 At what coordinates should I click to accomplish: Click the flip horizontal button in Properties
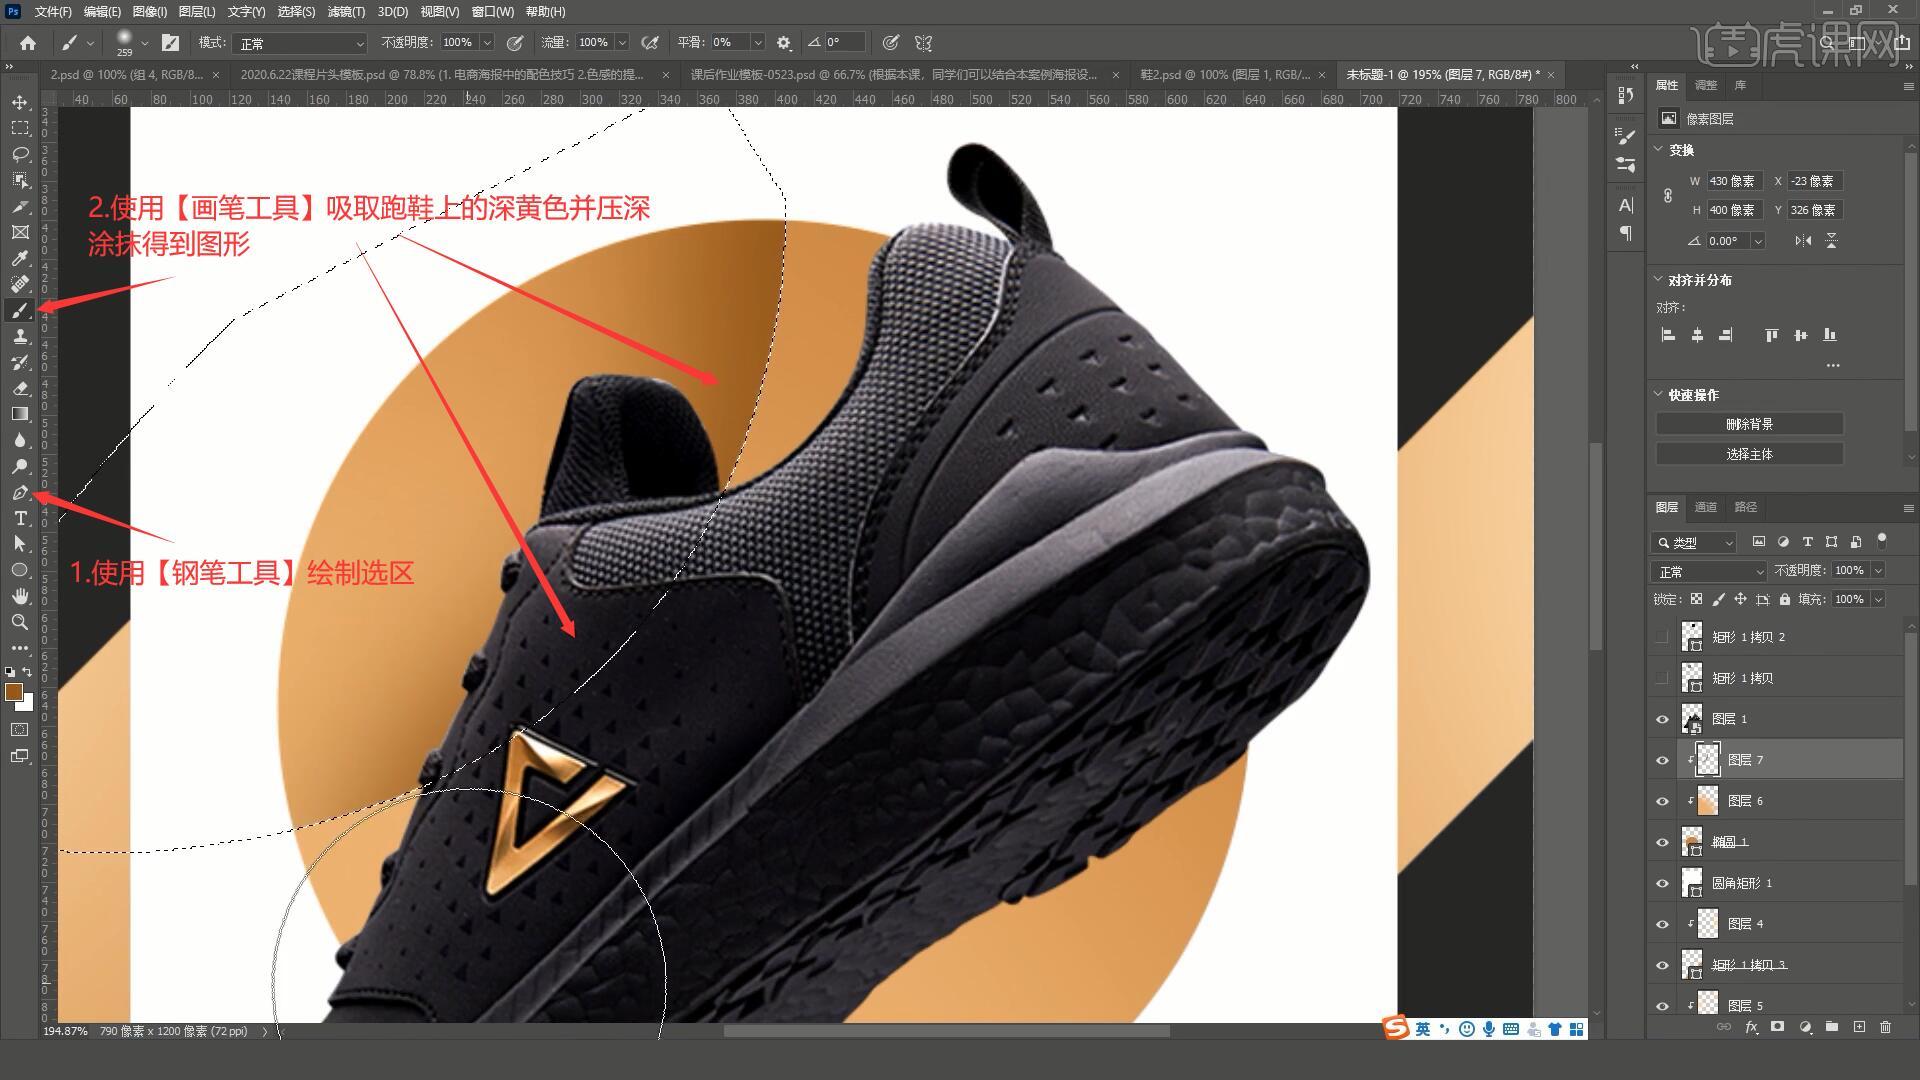coord(1802,241)
